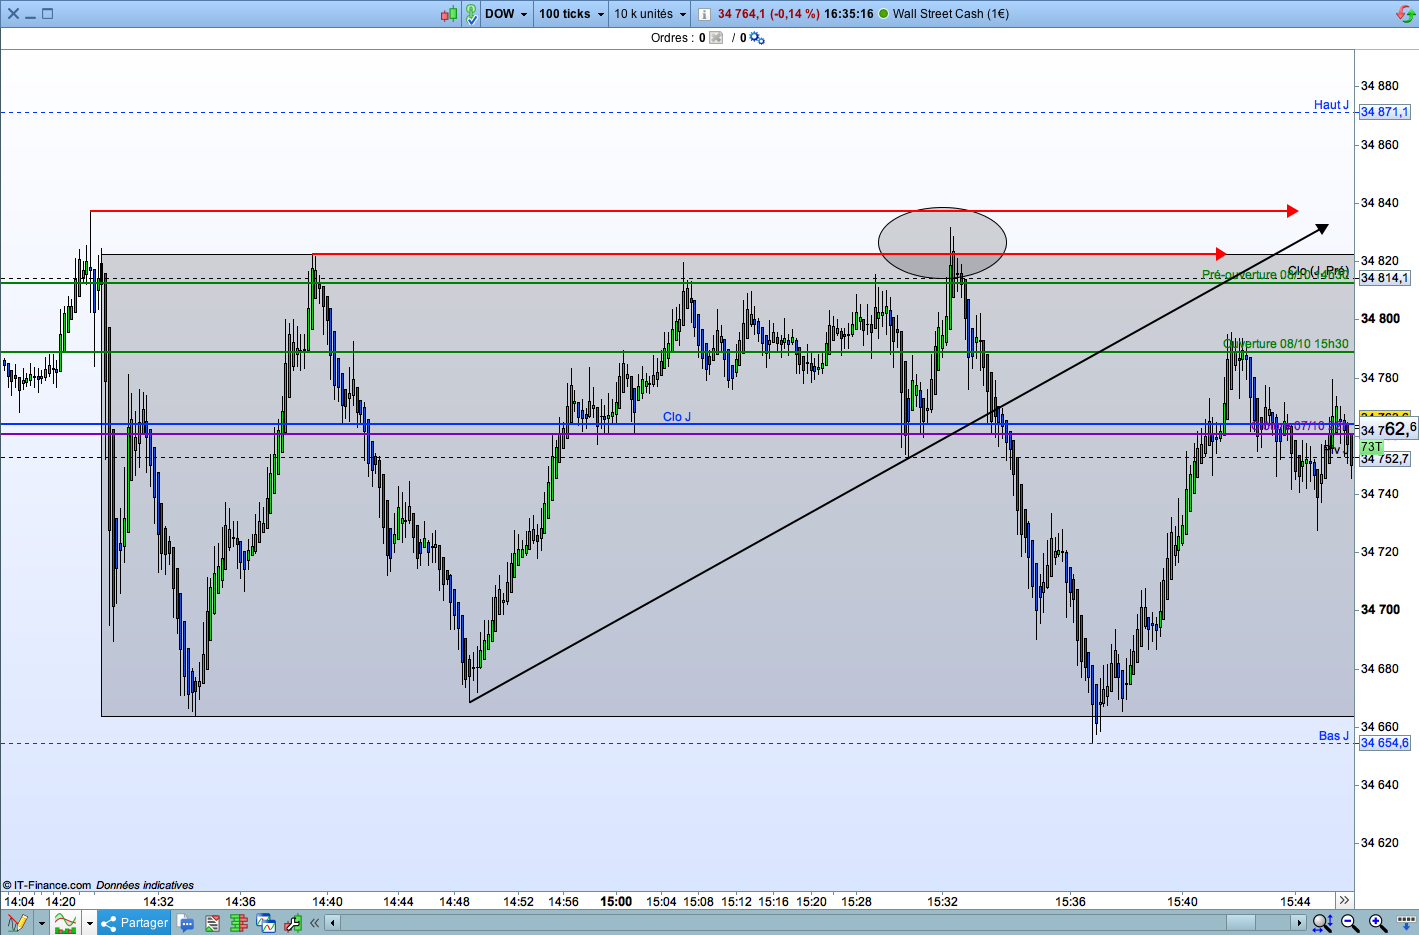Viewport: 1419px width, 935px height.
Task: Open trading settings gear icon
Action: tap(757, 38)
